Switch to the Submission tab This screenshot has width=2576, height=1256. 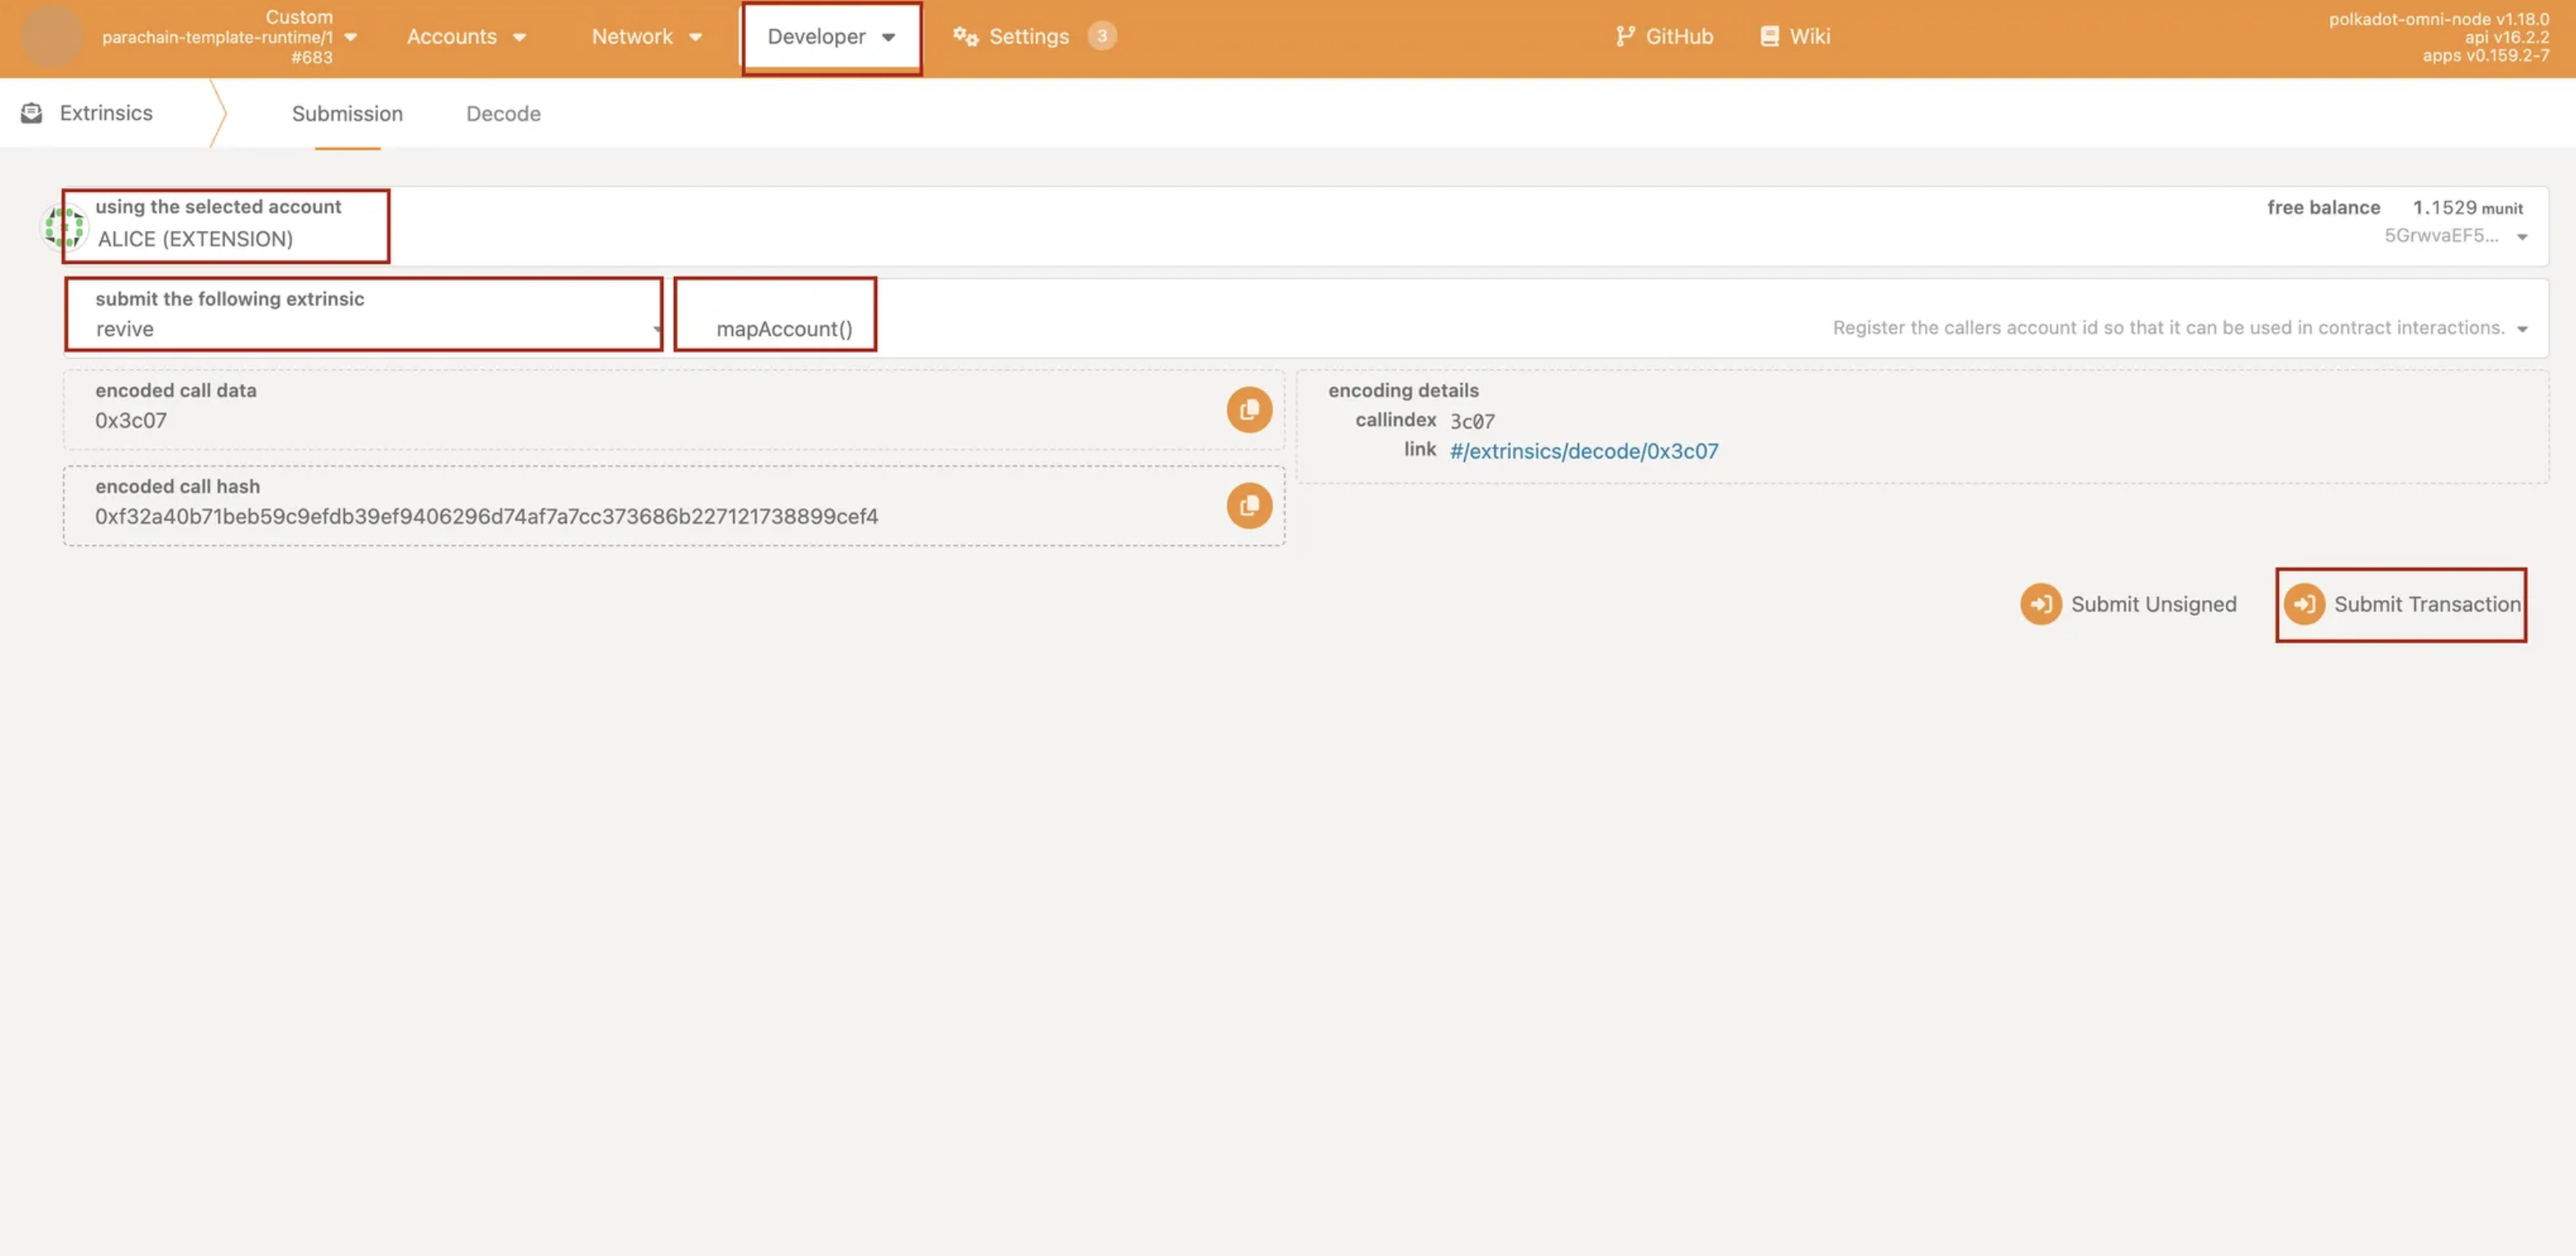[347, 114]
